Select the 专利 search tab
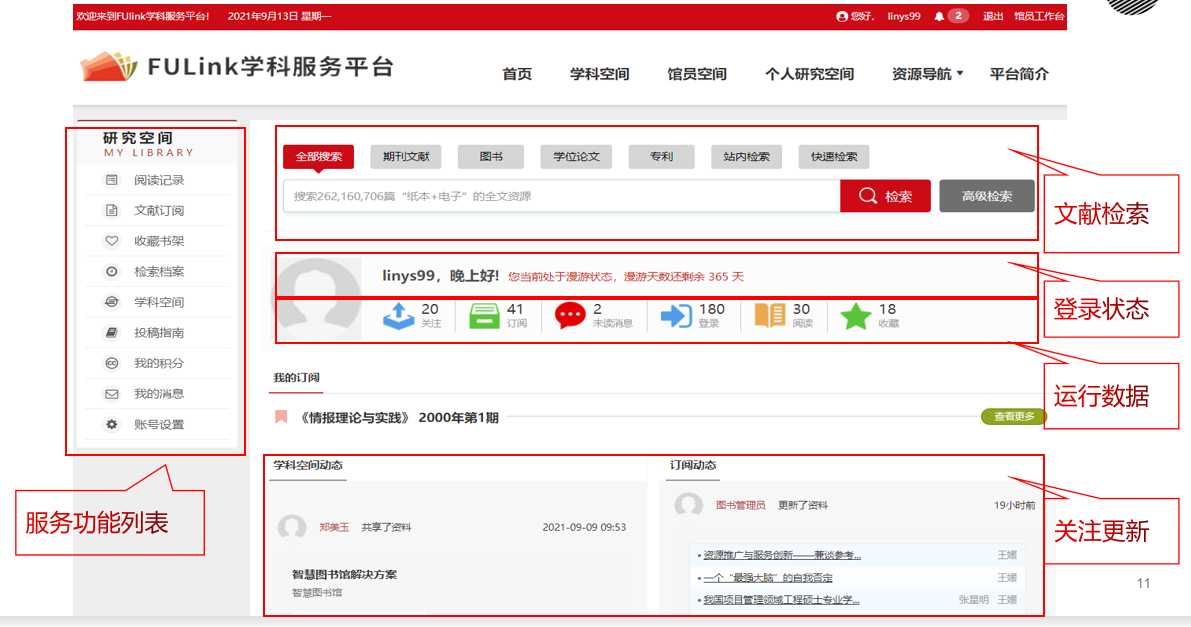1191x627 pixels. pos(661,157)
